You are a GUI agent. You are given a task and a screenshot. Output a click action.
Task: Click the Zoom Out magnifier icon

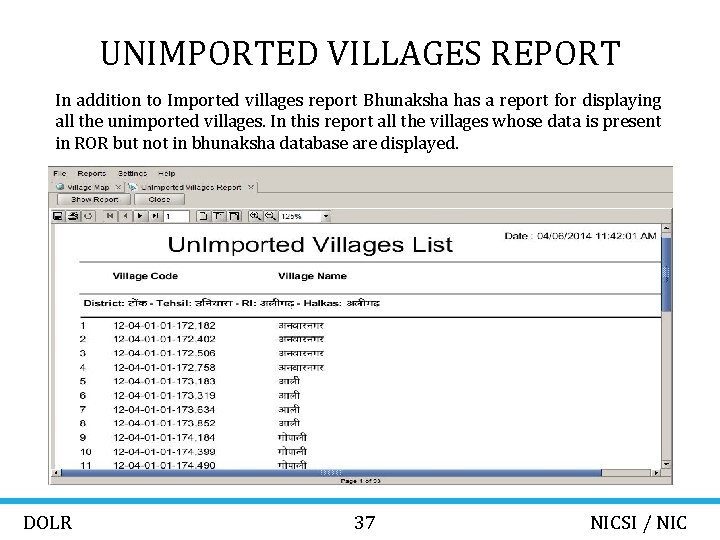[270, 216]
